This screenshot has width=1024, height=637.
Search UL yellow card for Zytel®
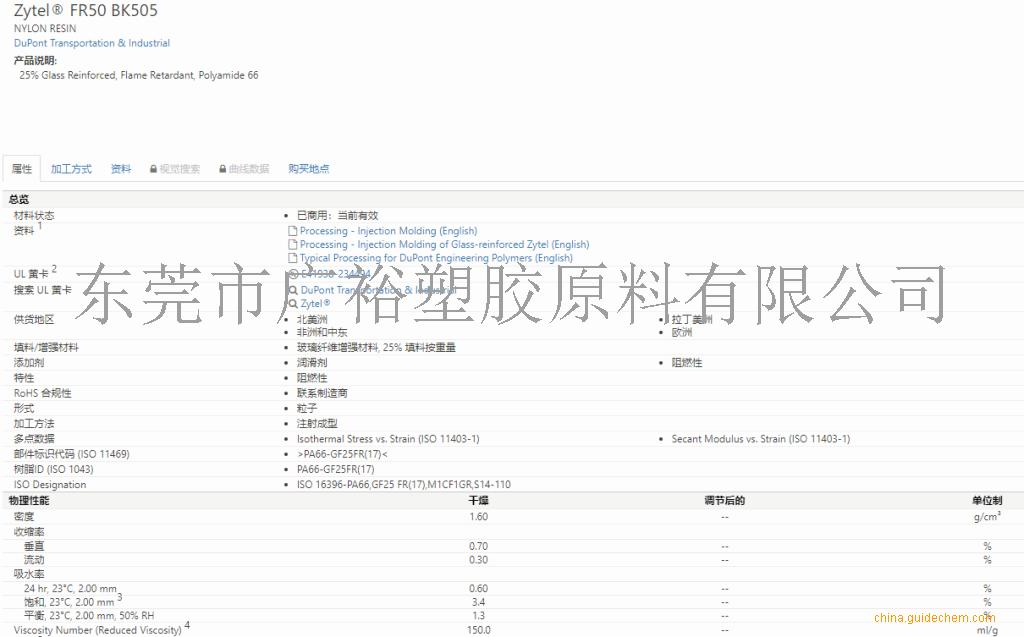315,303
